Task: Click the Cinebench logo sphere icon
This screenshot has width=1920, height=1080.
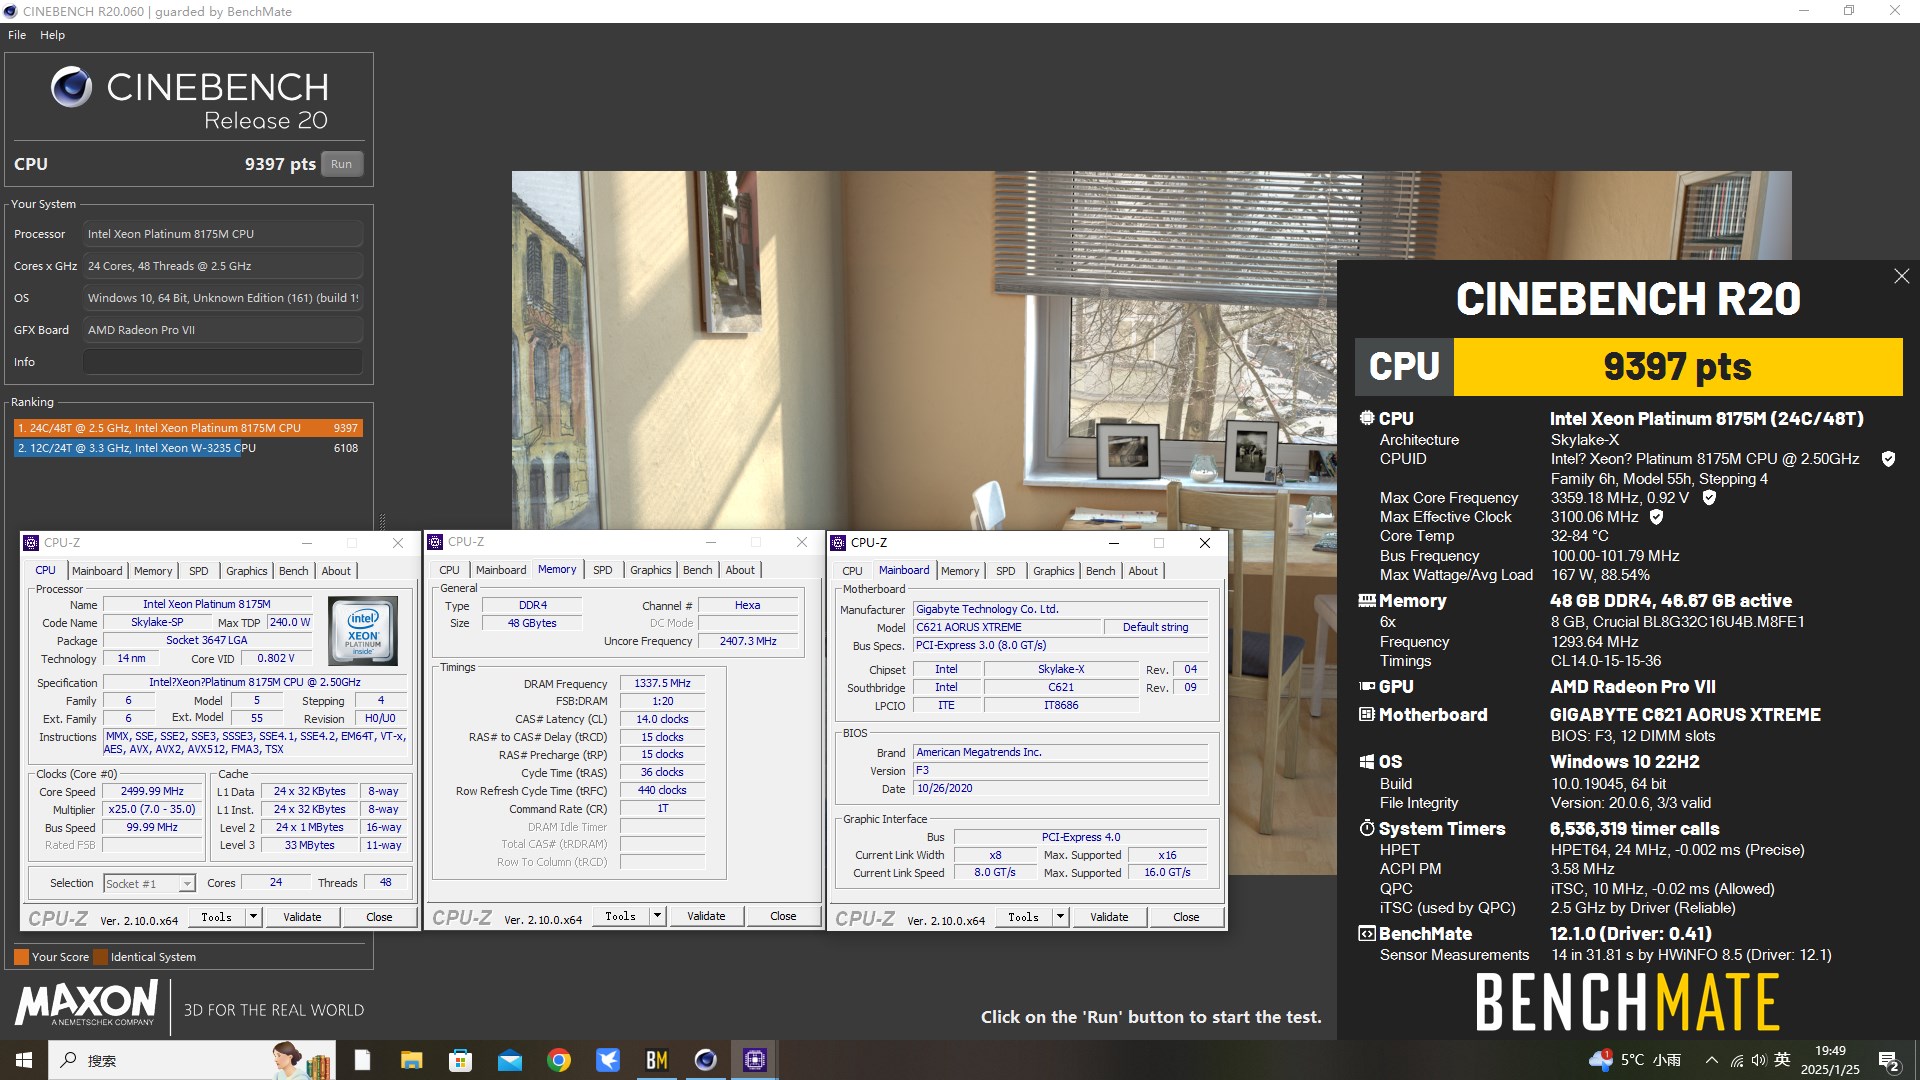Action: (72, 87)
